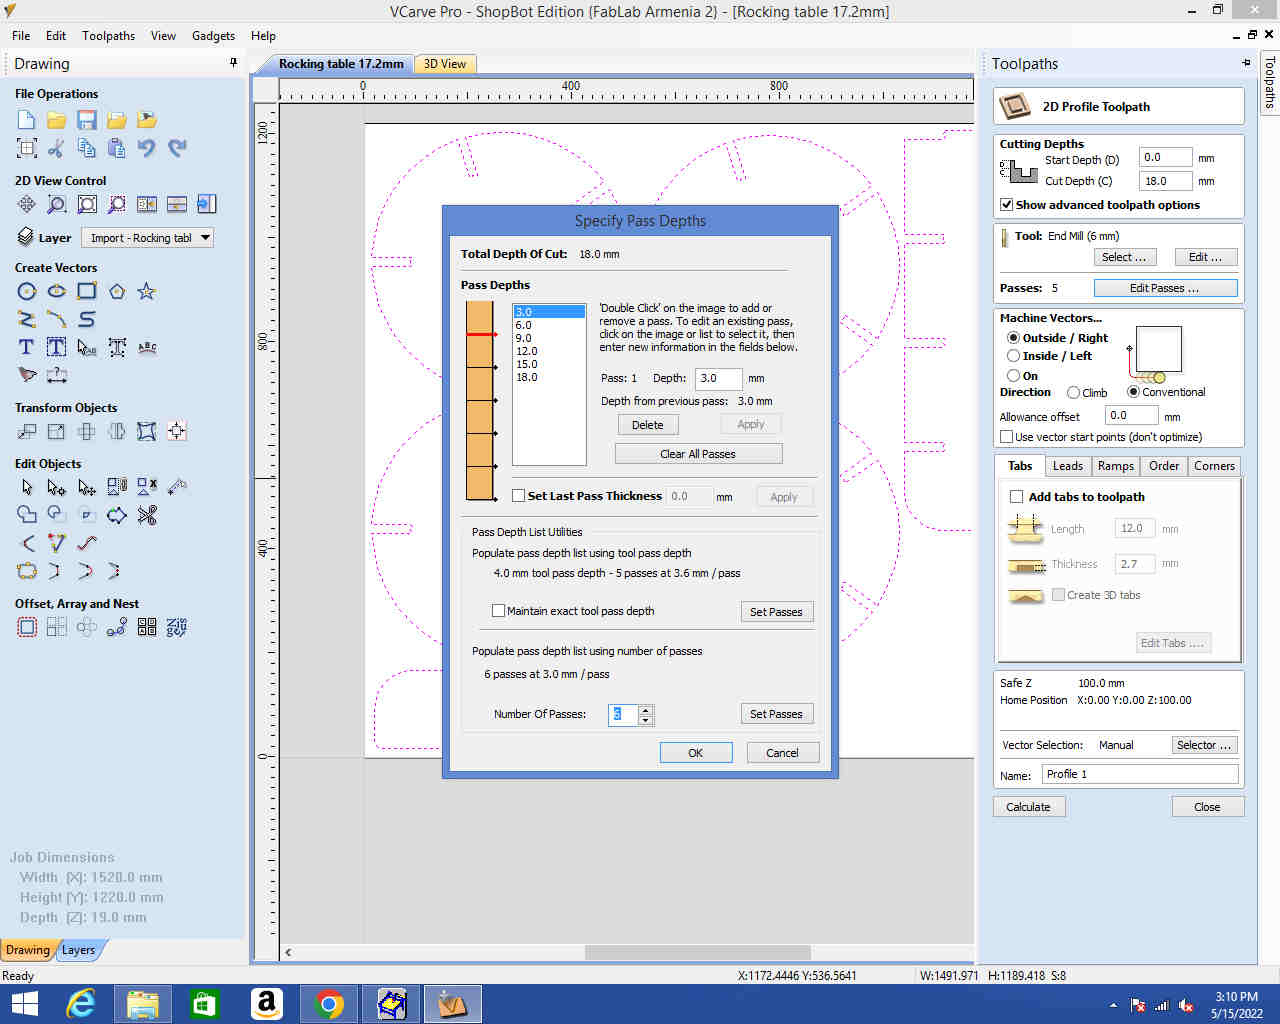Select the Text on curve tool
The image size is (1280, 1024).
point(147,347)
